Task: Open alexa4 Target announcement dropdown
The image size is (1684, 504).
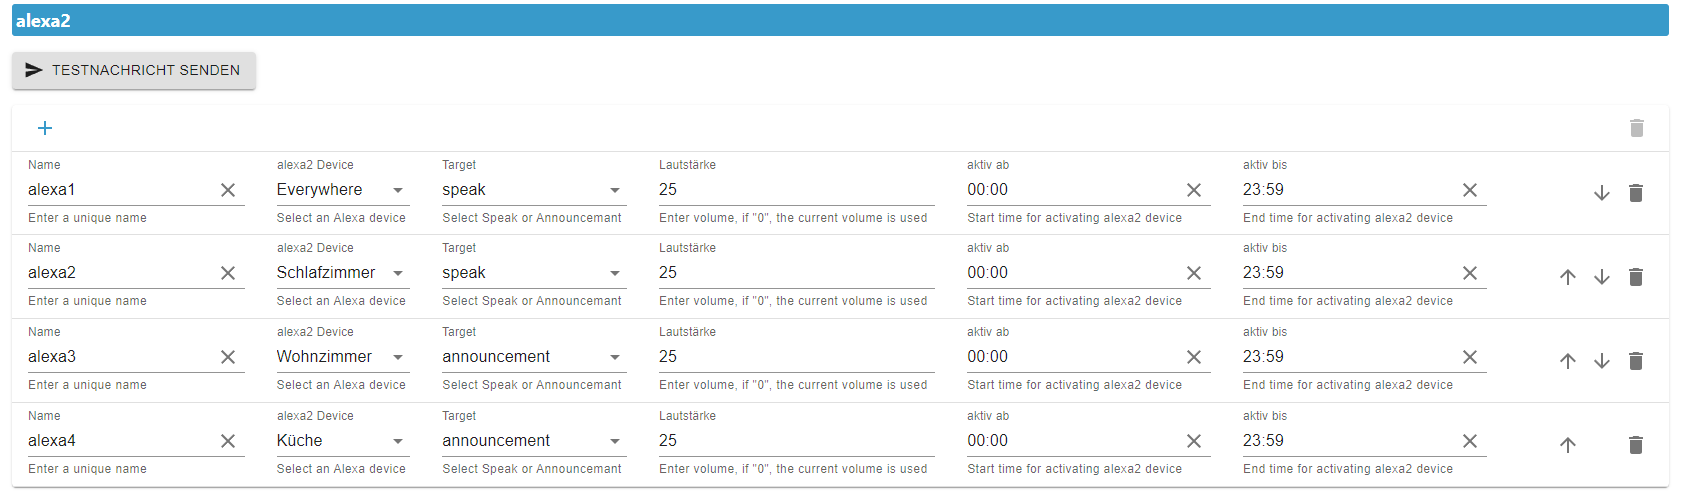Action: (x=534, y=441)
